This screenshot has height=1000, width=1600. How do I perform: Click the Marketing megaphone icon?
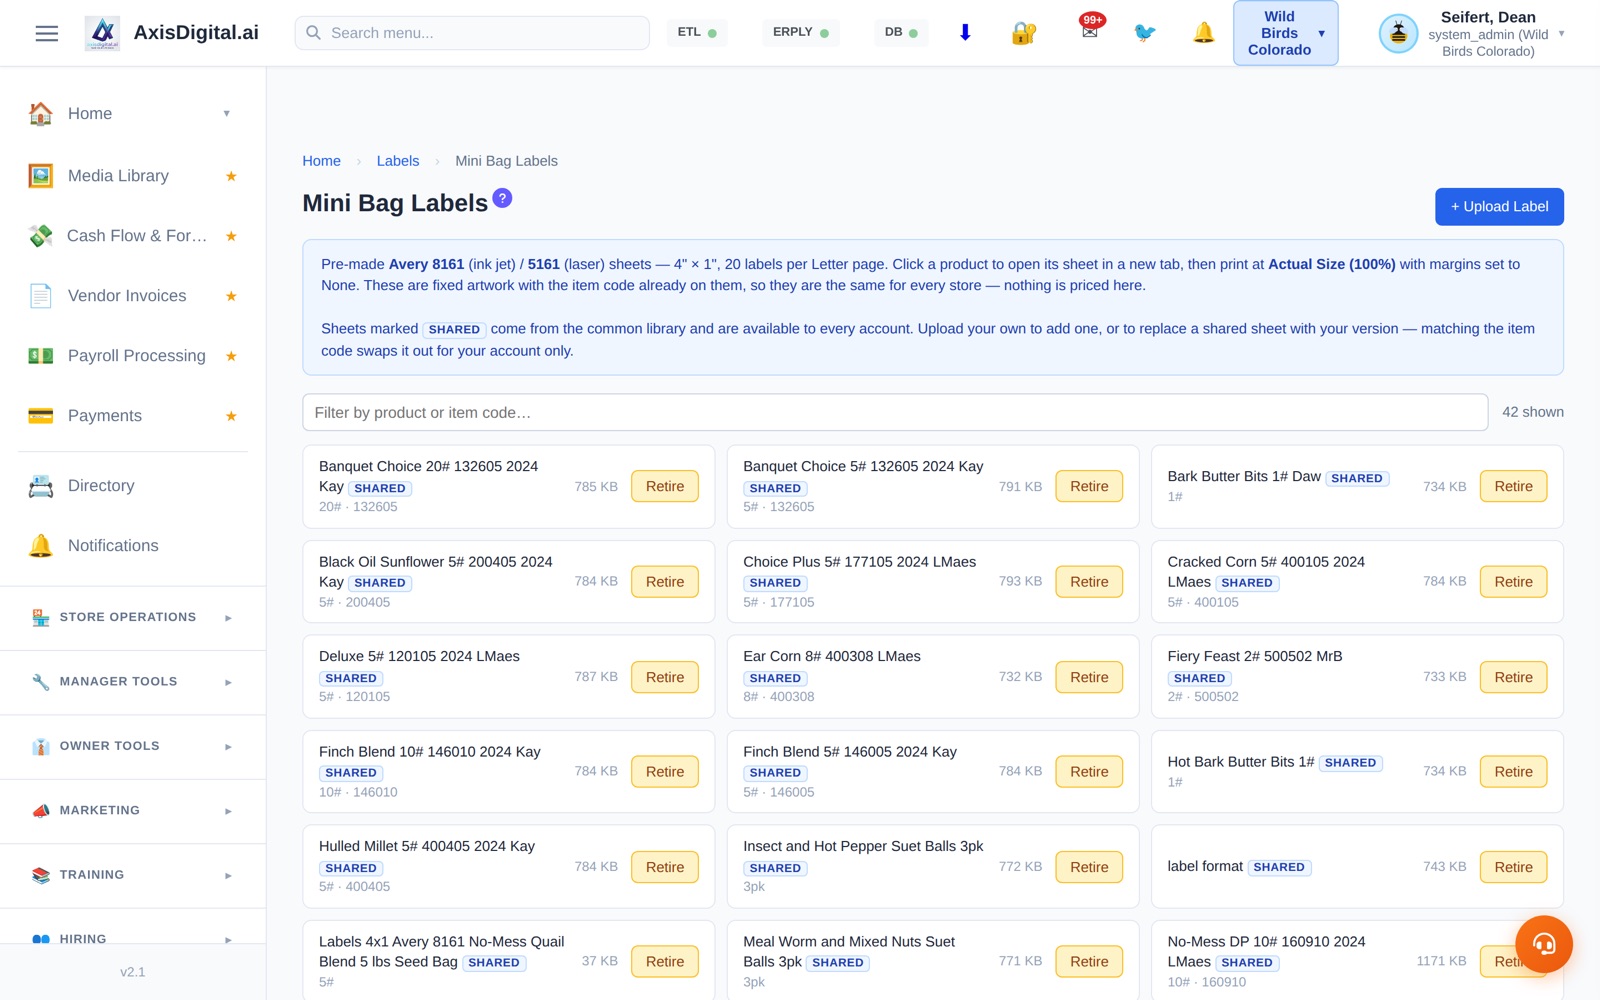(41, 811)
